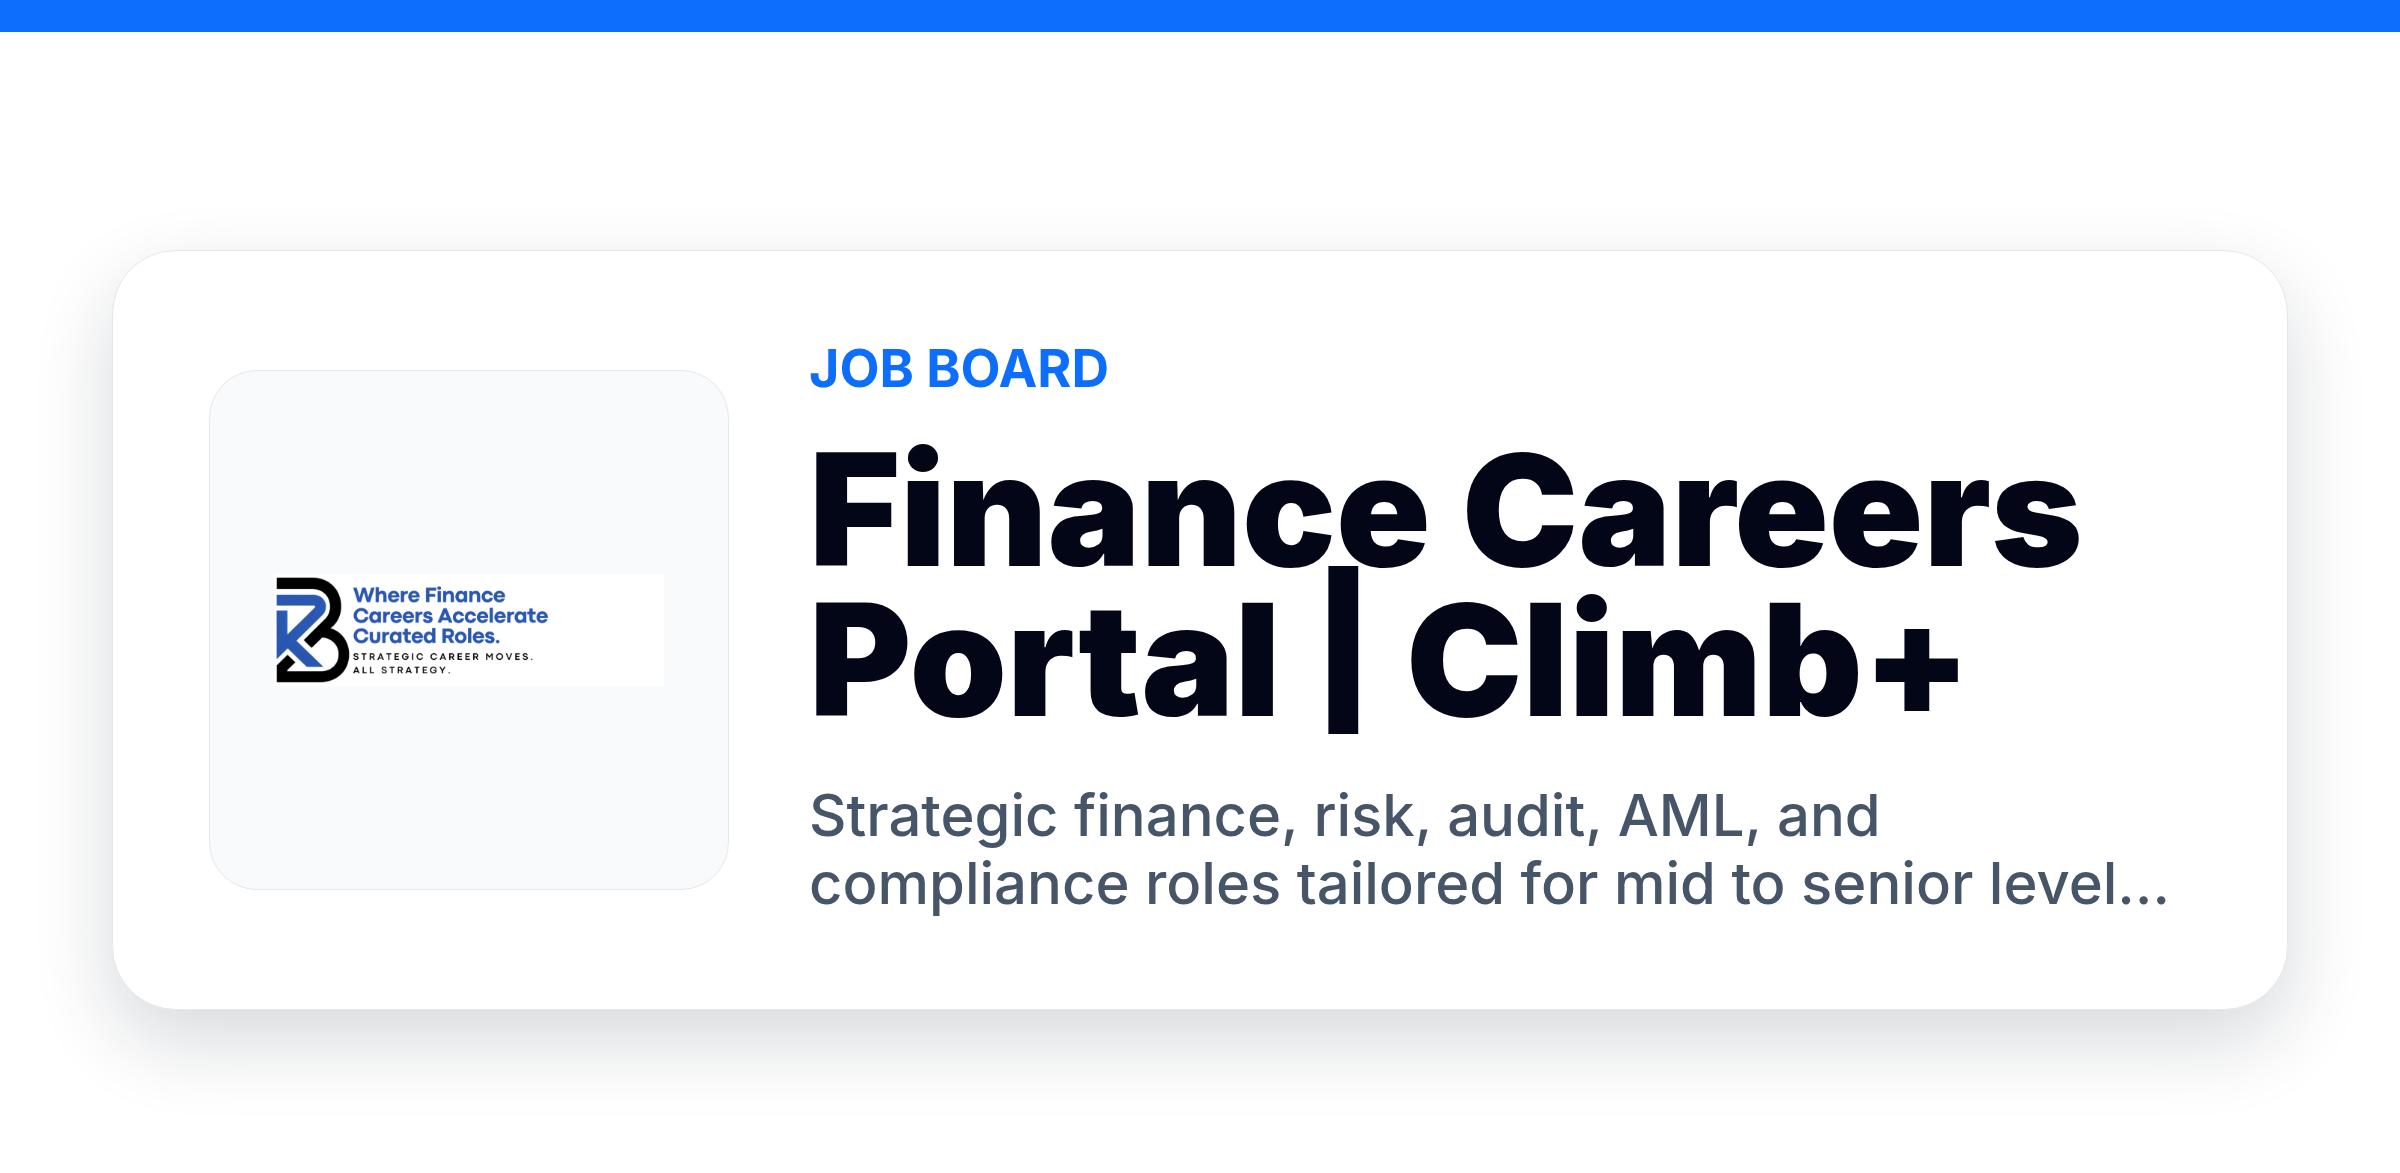Click the blue bar at the top
This screenshot has width=2400, height=1173.
1200,16
